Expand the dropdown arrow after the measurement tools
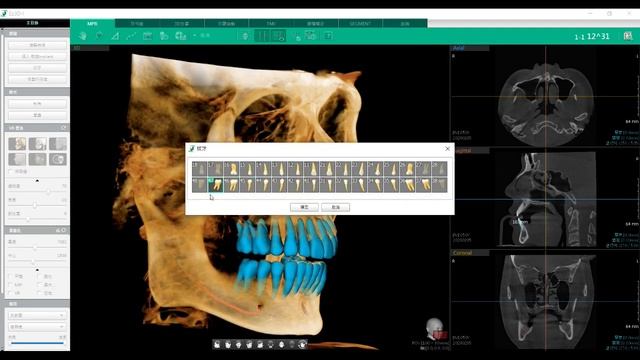Viewport: 640px width, 360px height. pos(195,36)
